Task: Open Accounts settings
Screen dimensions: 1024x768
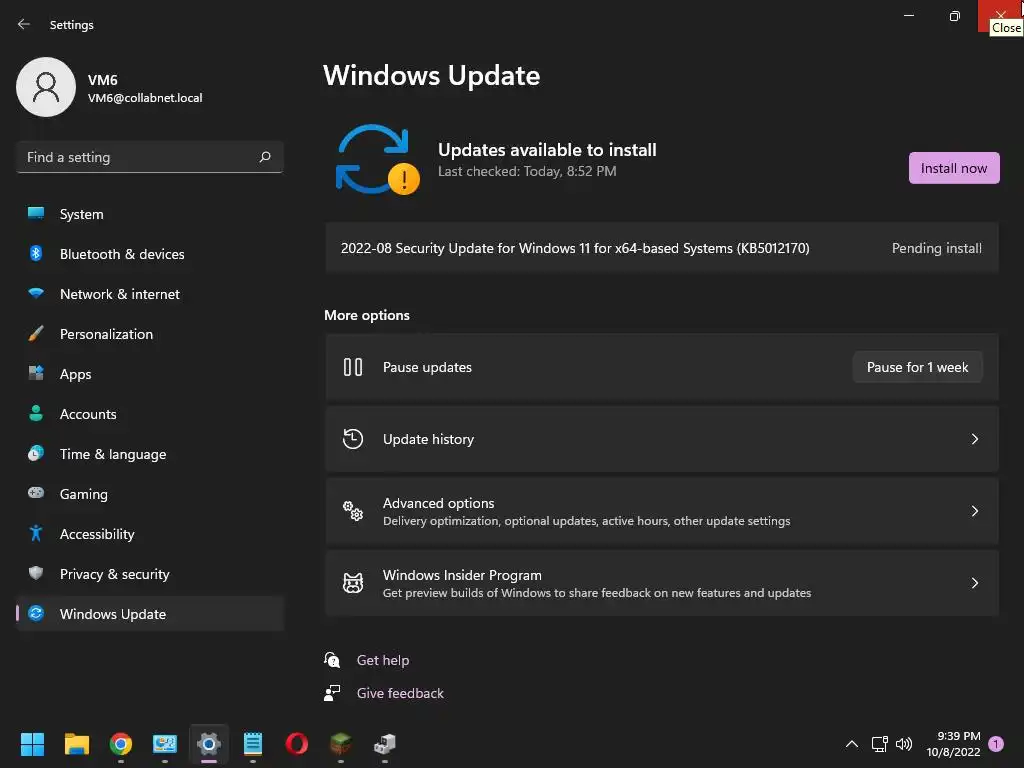Action: [x=150, y=414]
